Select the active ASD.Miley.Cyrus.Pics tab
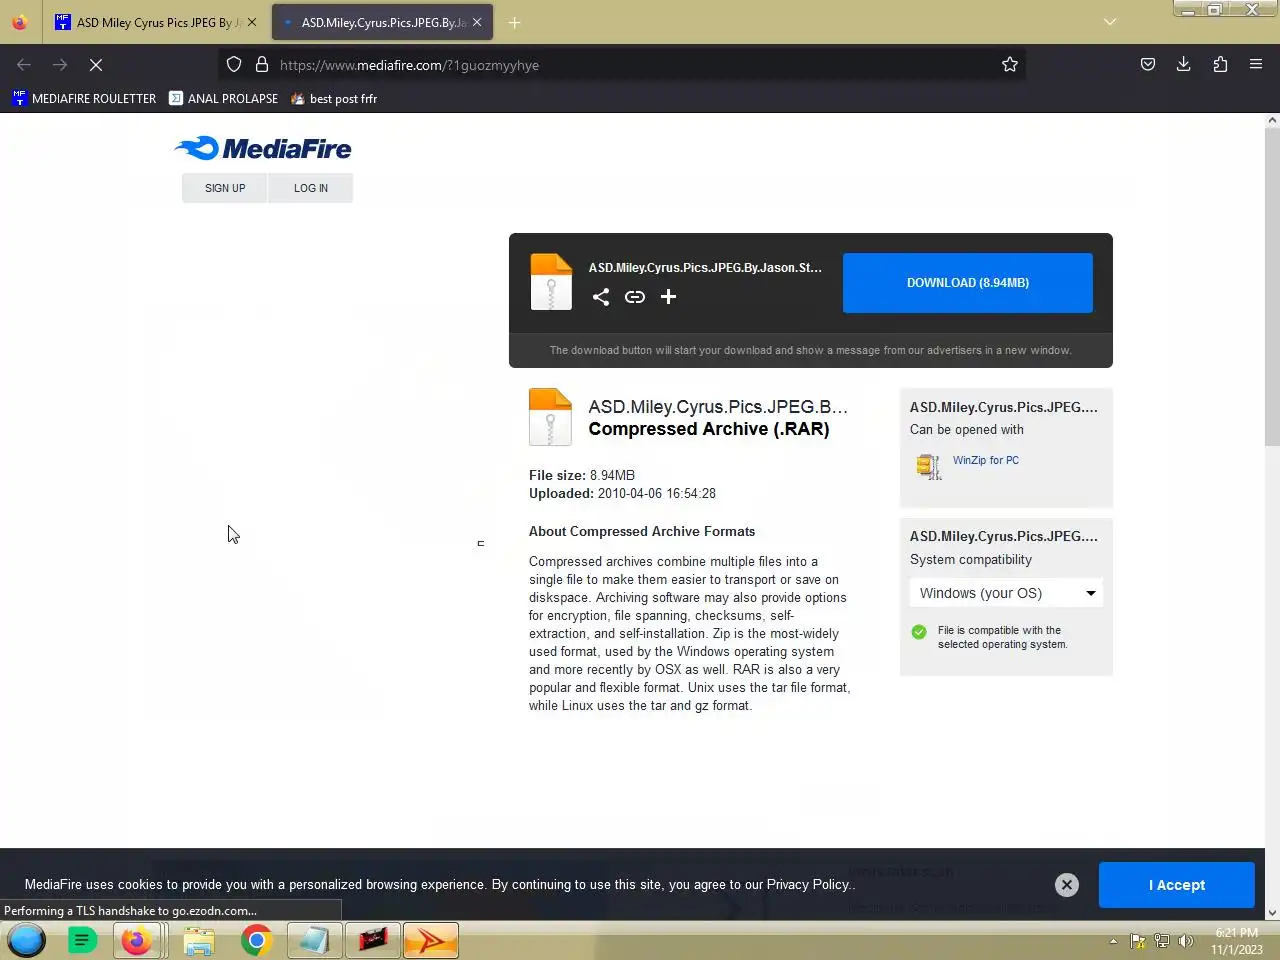The height and width of the screenshot is (960, 1280). coord(382,22)
